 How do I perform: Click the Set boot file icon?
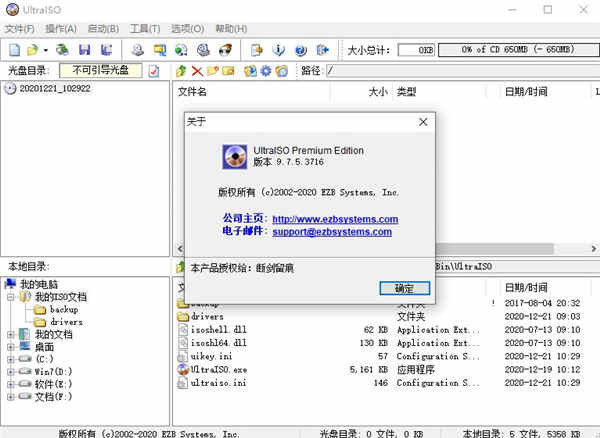[x=282, y=71]
